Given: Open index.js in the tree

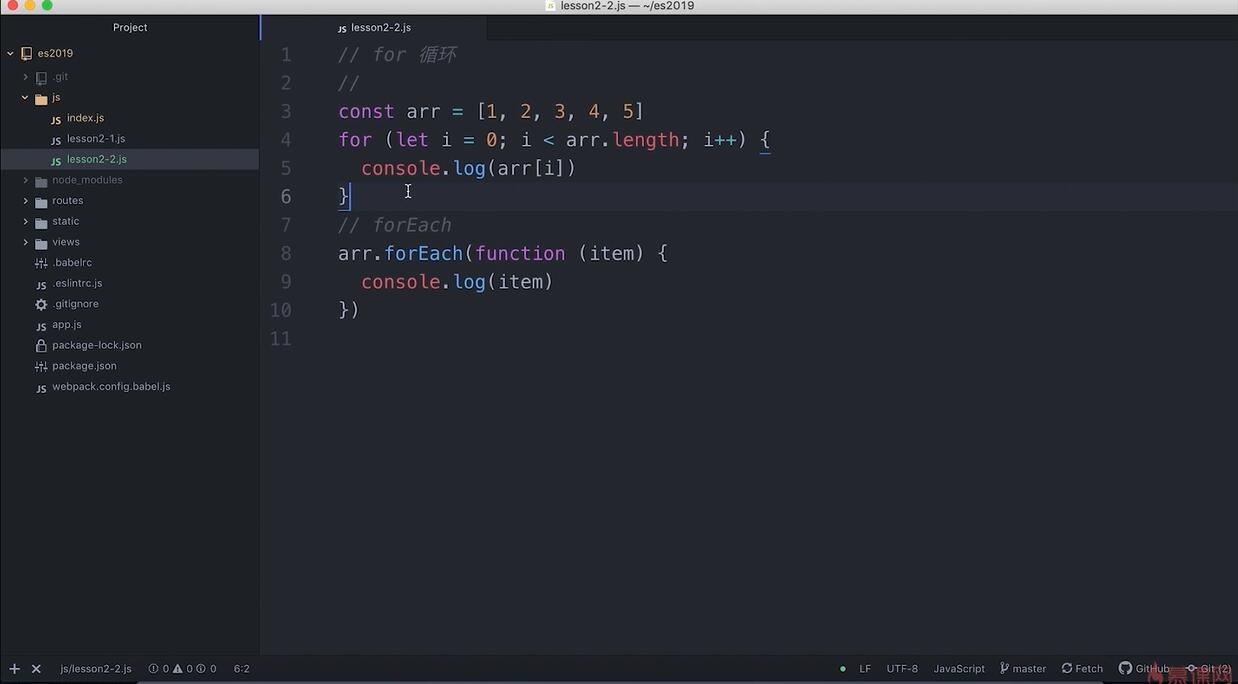Looking at the screenshot, I should pyautogui.click(x=85, y=118).
